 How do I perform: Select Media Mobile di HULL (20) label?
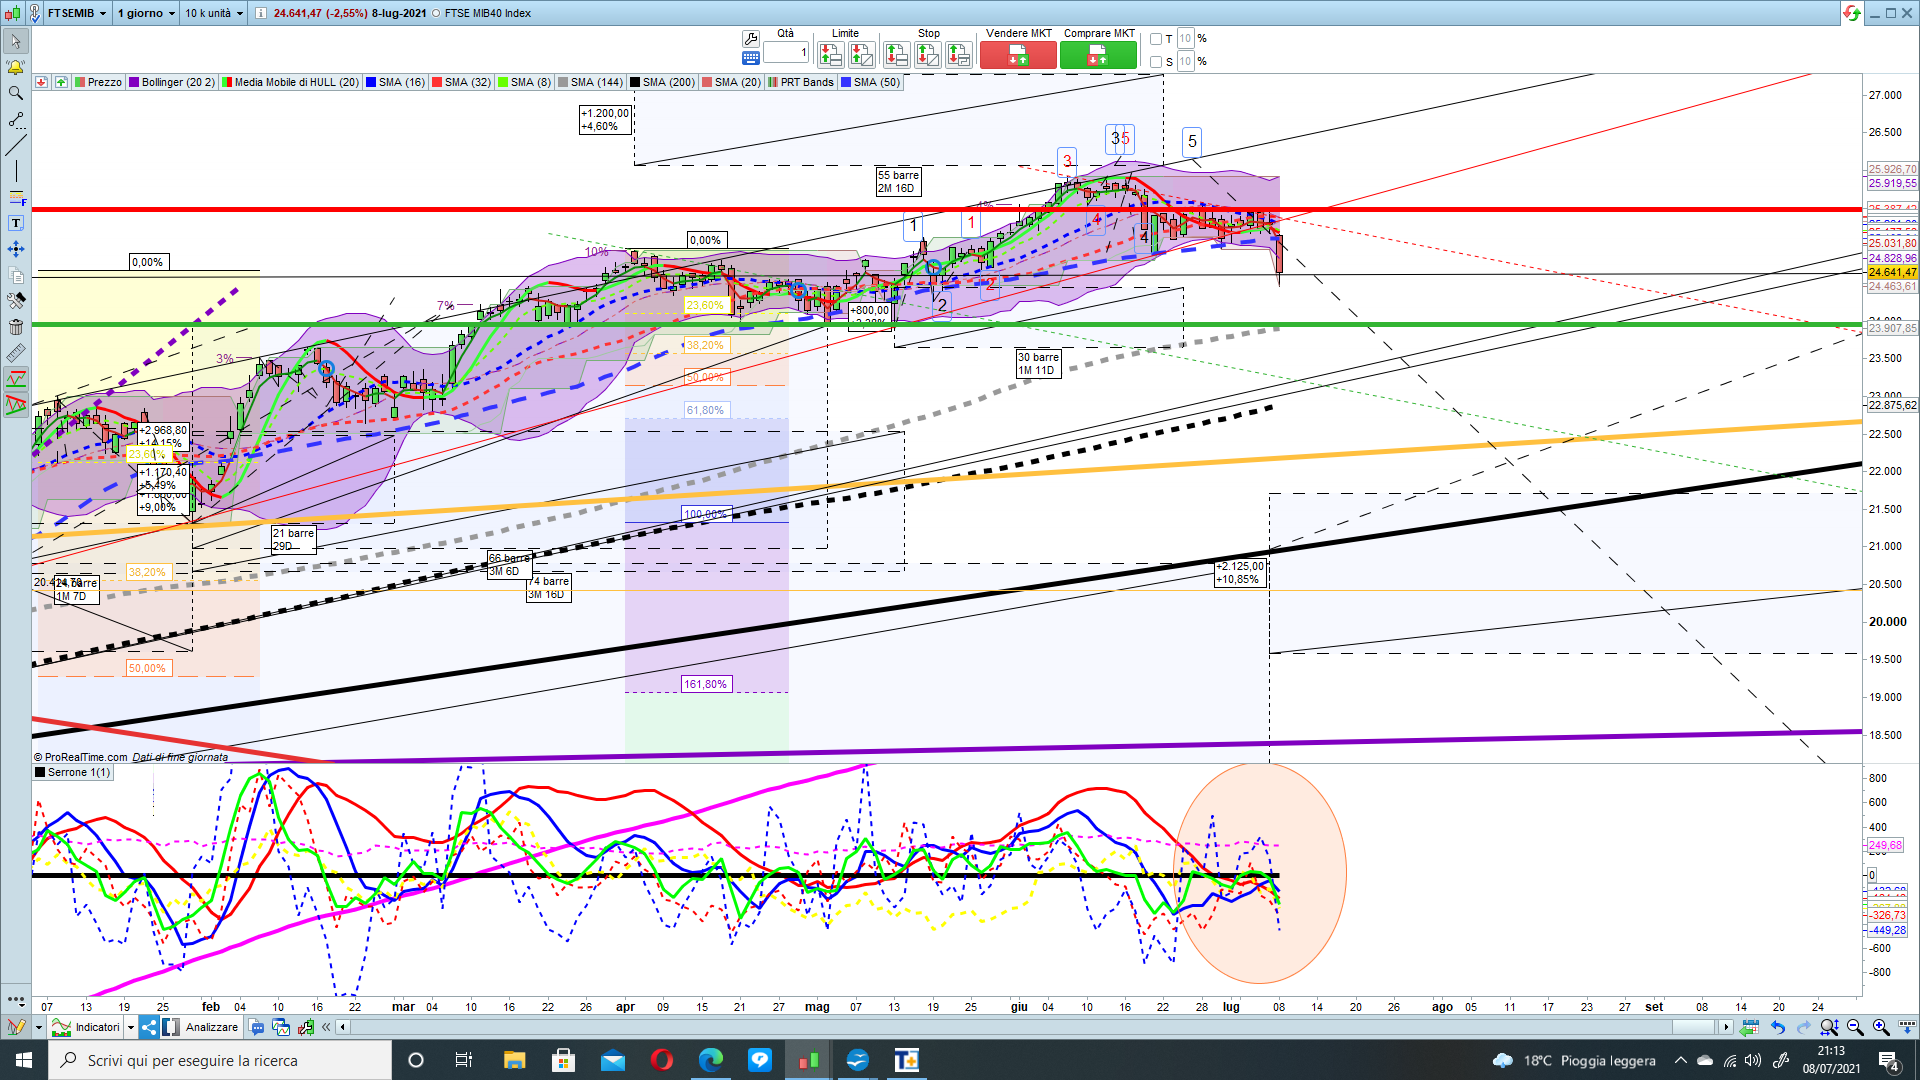pyautogui.click(x=291, y=82)
